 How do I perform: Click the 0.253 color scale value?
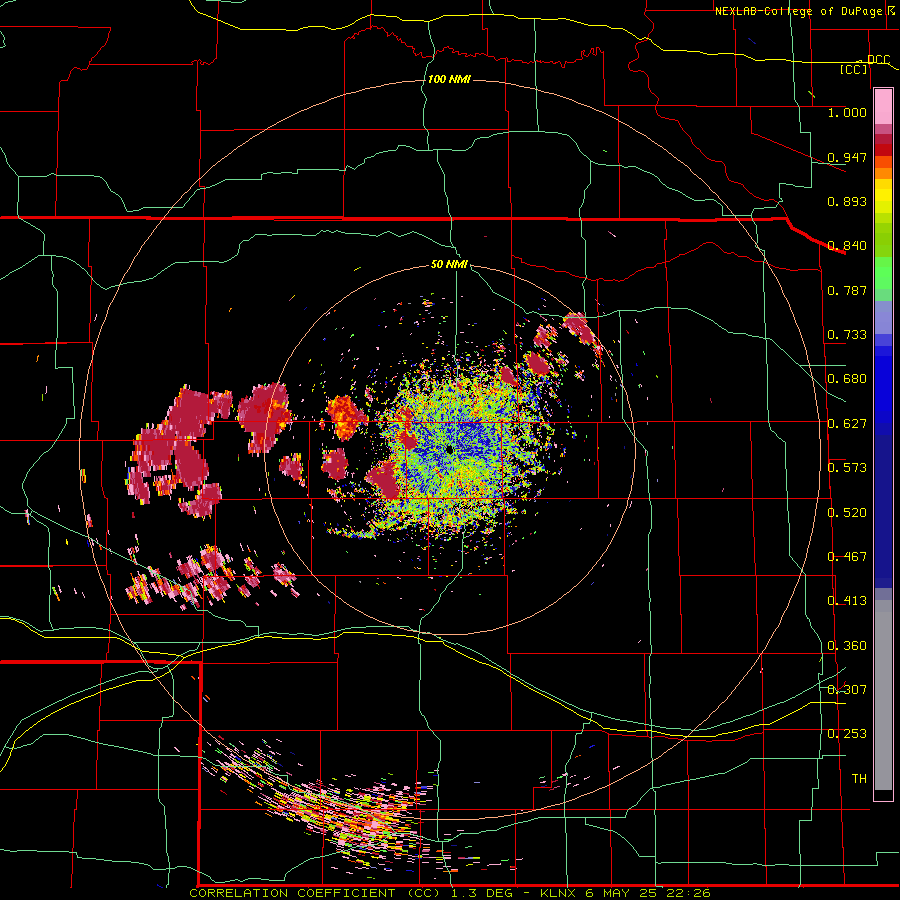pyautogui.click(x=847, y=734)
